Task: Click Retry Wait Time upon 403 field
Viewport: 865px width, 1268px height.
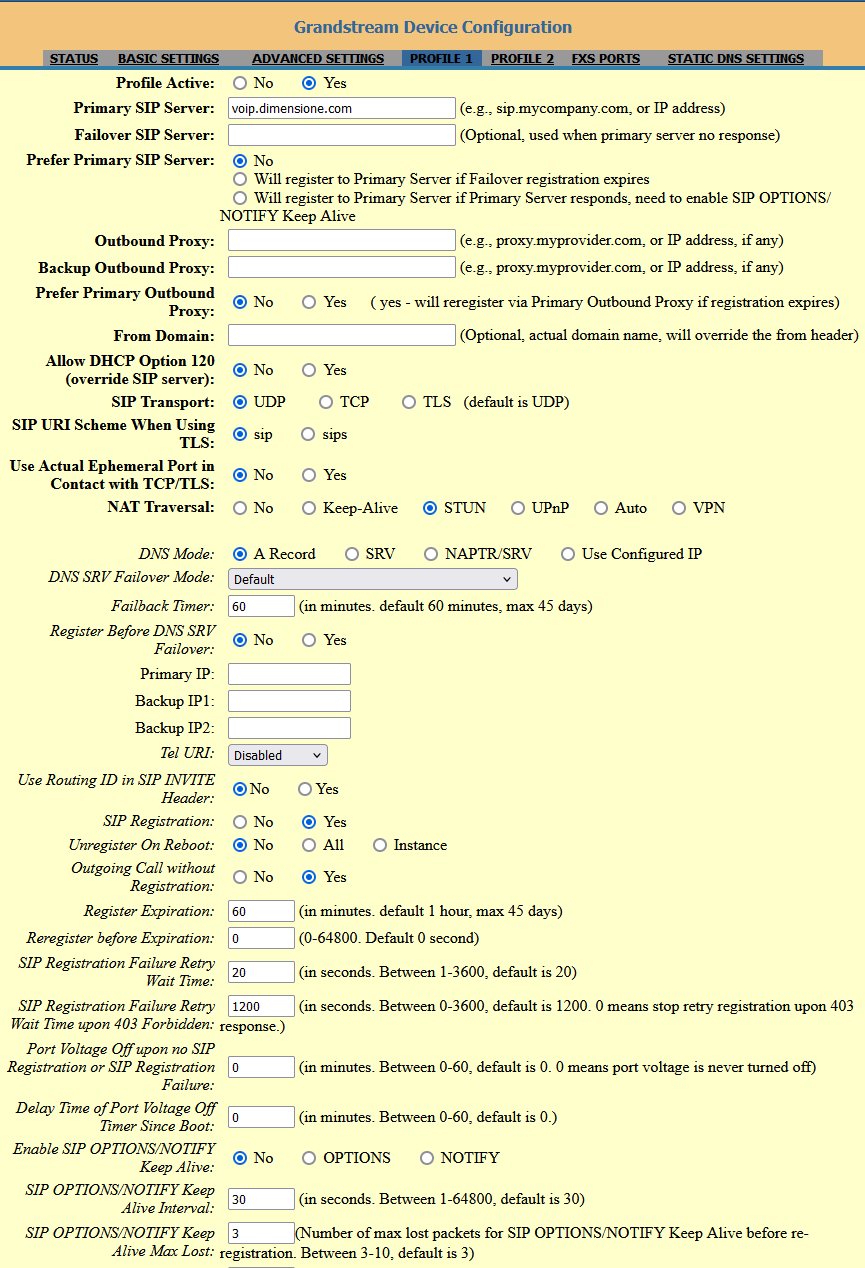Action: (x=262, y=1006)
